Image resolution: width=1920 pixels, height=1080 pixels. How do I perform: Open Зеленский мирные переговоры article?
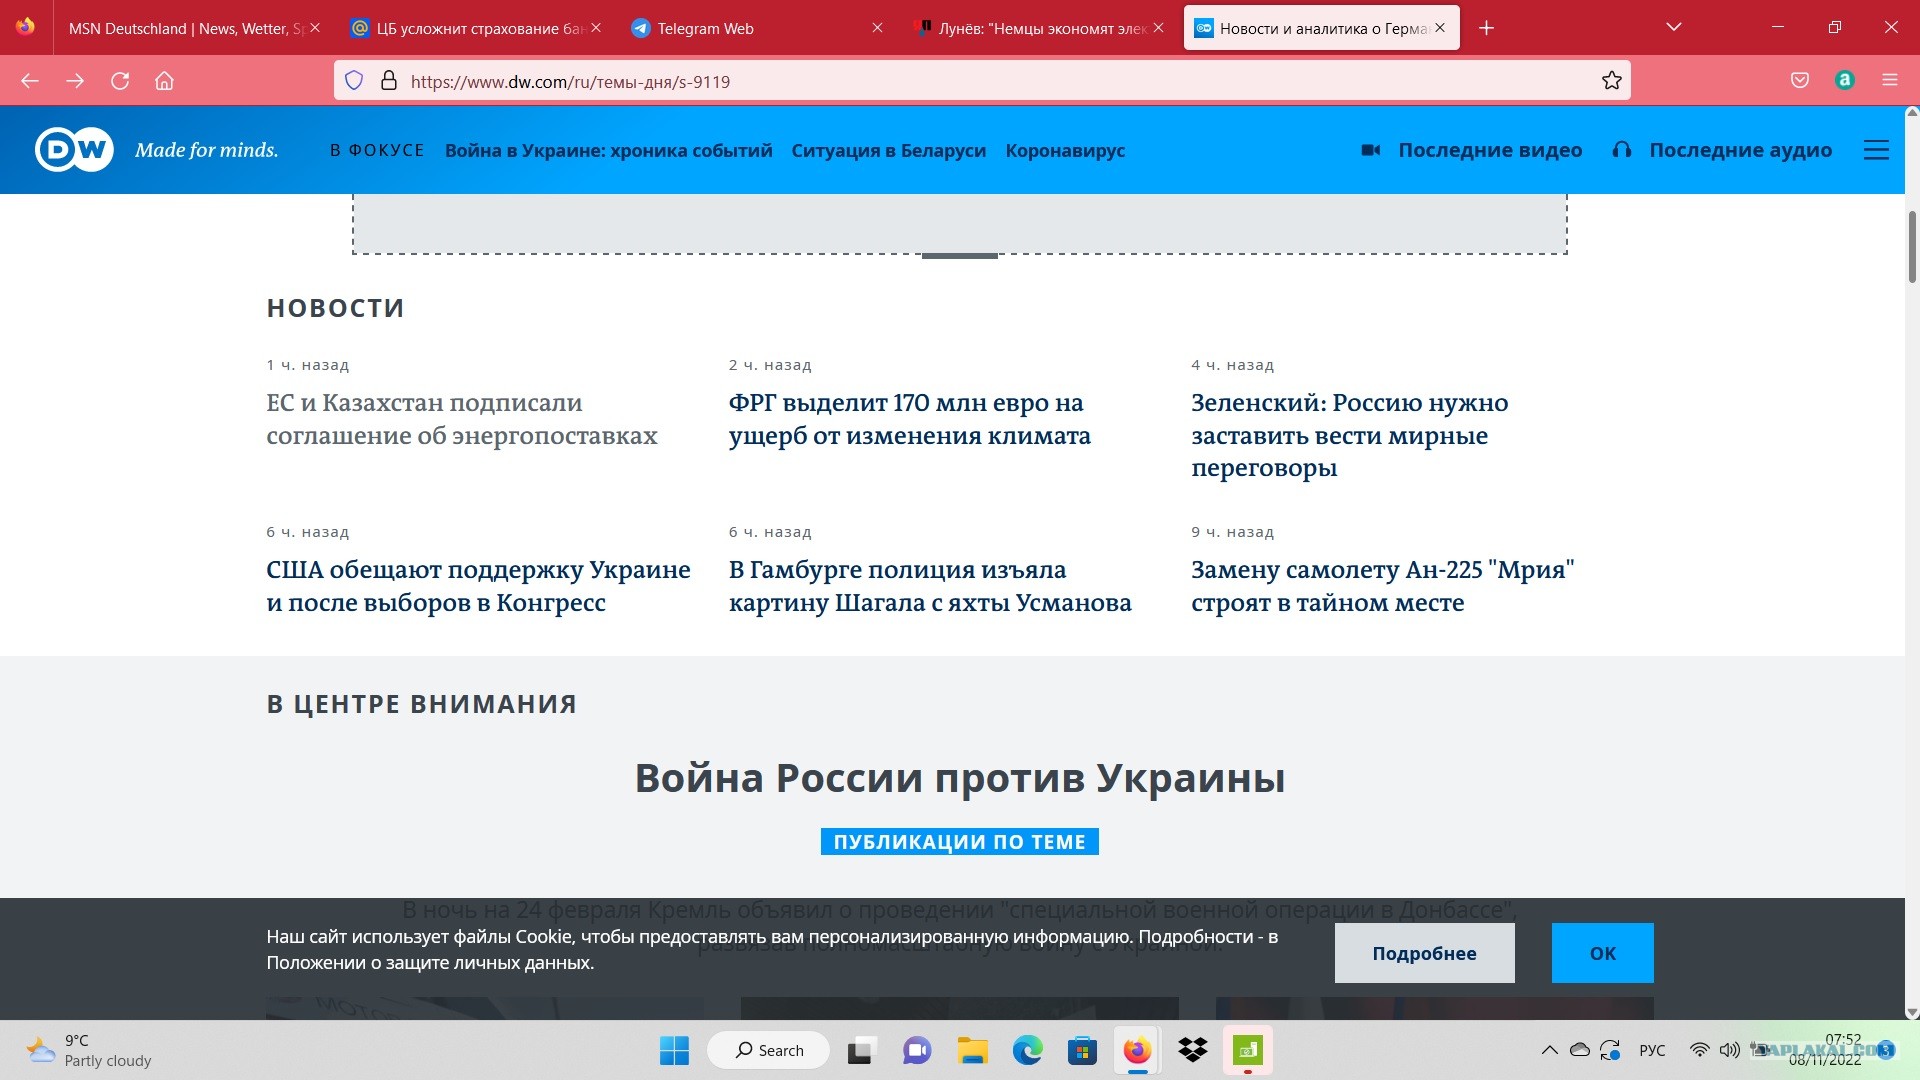click(x=1350, y=435)
